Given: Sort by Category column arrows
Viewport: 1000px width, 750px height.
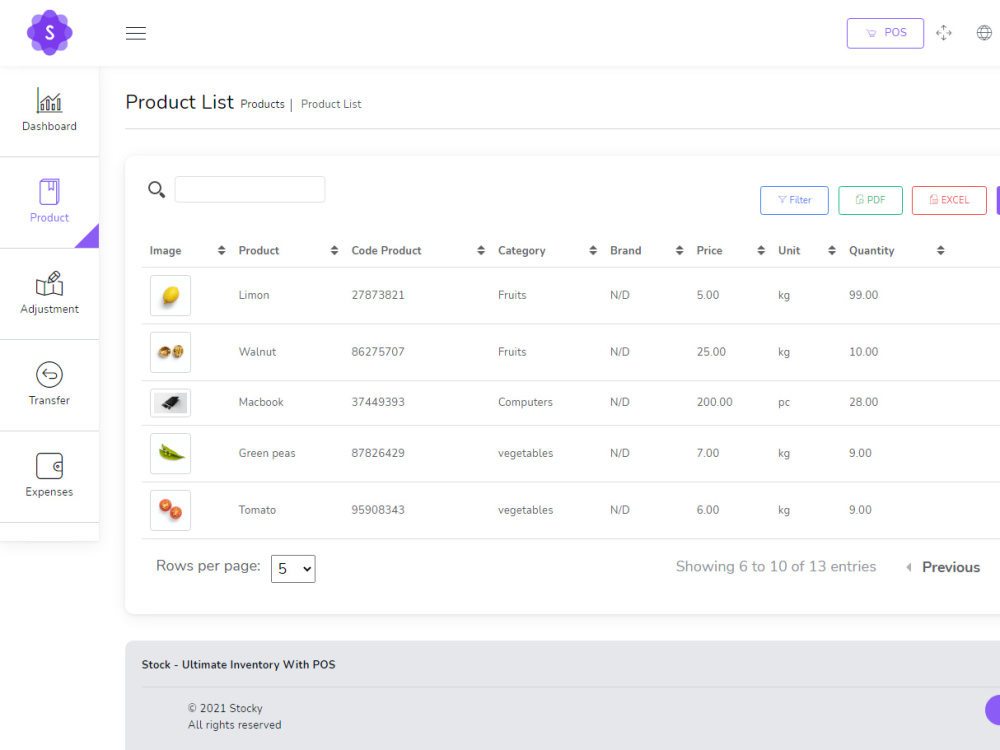Looking at the screenshot, I should pos(593,251).
